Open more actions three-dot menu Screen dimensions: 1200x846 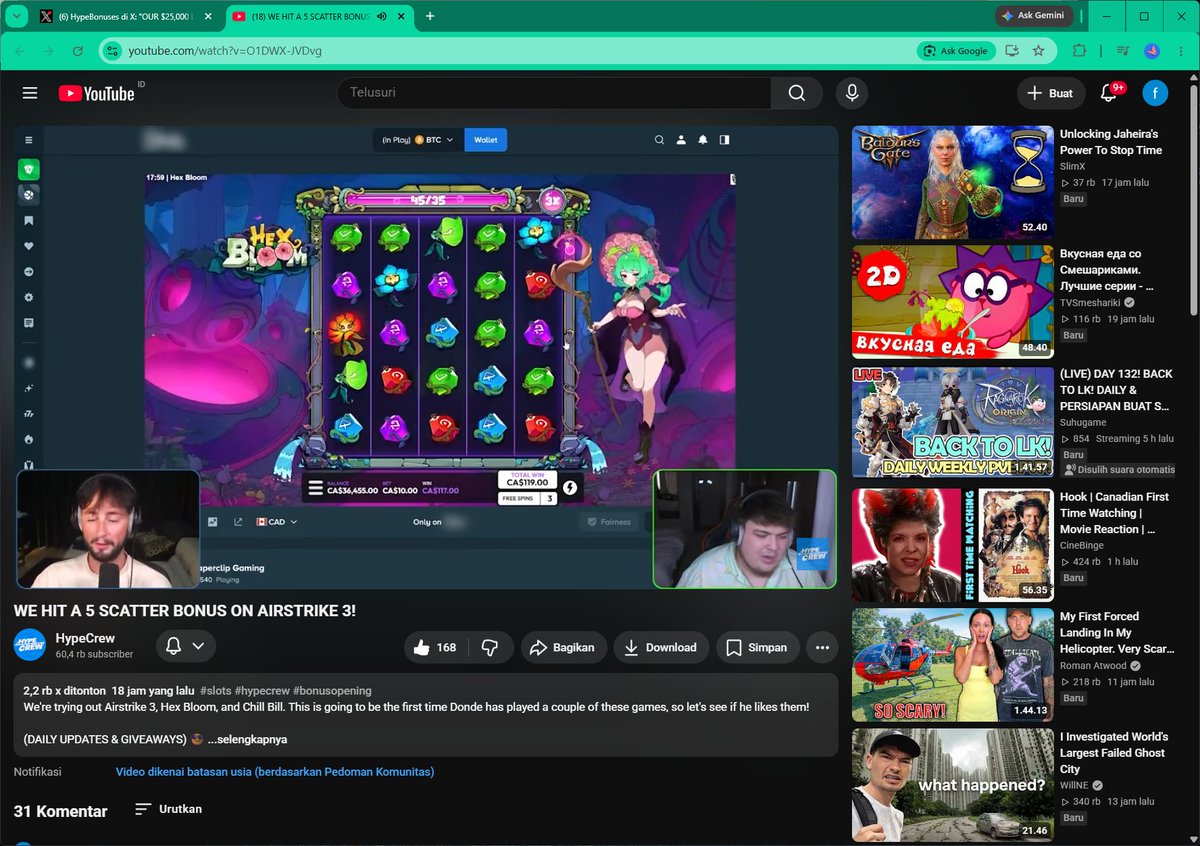tap(822, 647)
